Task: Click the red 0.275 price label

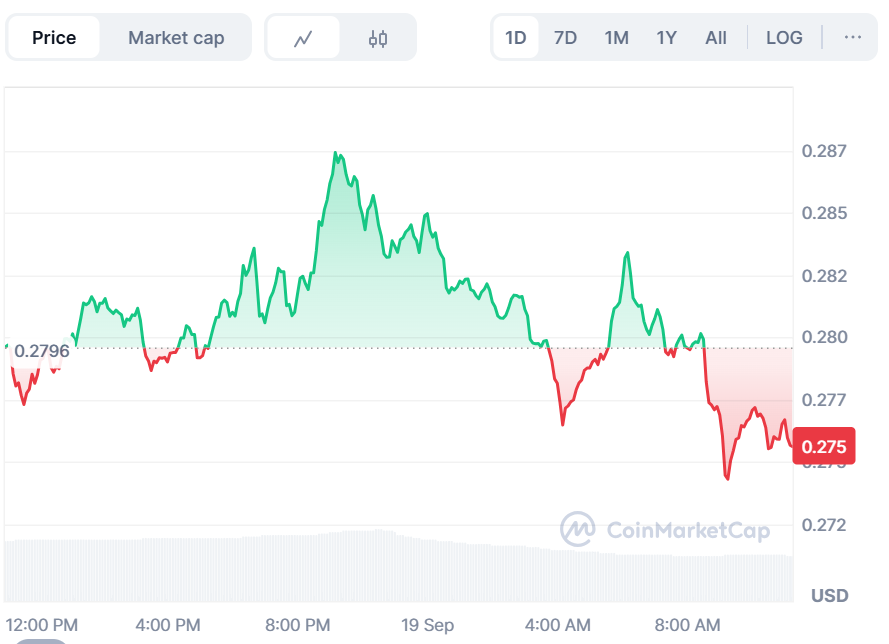Action: (x=824, y=447)
